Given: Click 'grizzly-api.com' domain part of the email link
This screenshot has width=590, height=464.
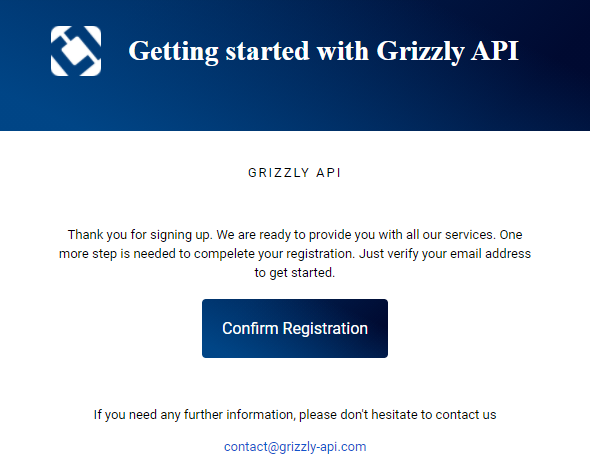Looking at the screenshot, I should (322, 447).
